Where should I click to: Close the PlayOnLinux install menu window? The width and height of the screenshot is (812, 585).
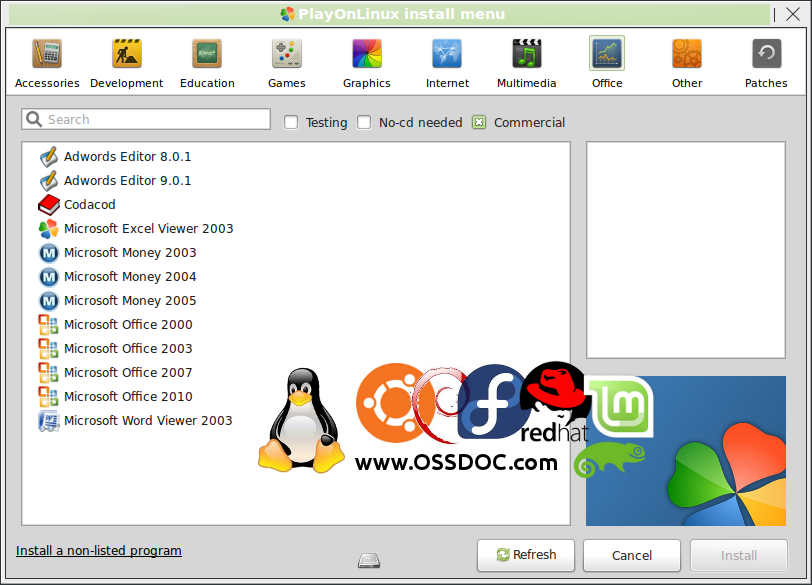[x=793, y=14]
